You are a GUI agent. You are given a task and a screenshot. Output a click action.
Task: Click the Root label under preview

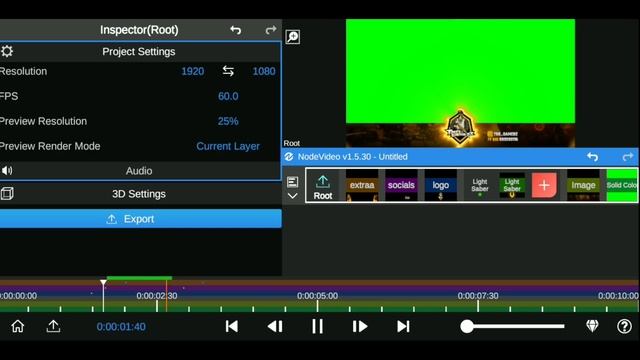click(x=291, y=143)
